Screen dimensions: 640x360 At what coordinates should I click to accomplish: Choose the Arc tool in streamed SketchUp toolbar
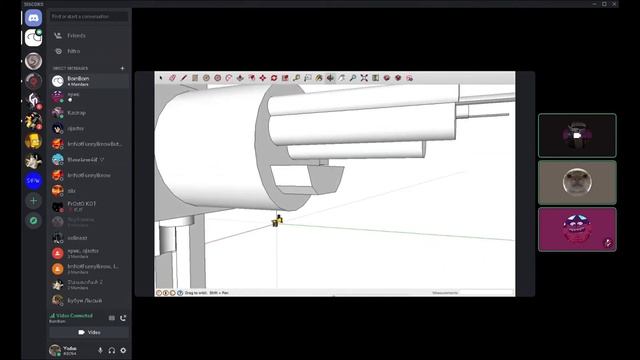click(x=229, y=78)
